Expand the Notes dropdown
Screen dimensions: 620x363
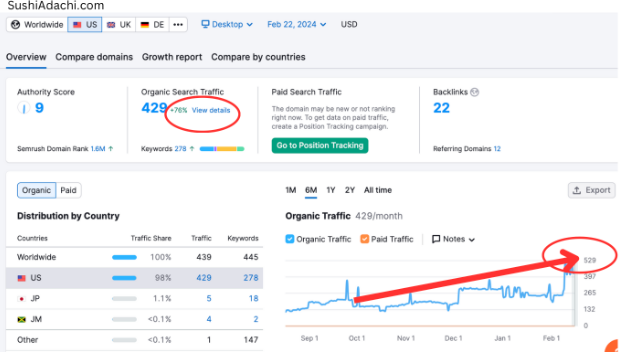(x=453, y=239)
